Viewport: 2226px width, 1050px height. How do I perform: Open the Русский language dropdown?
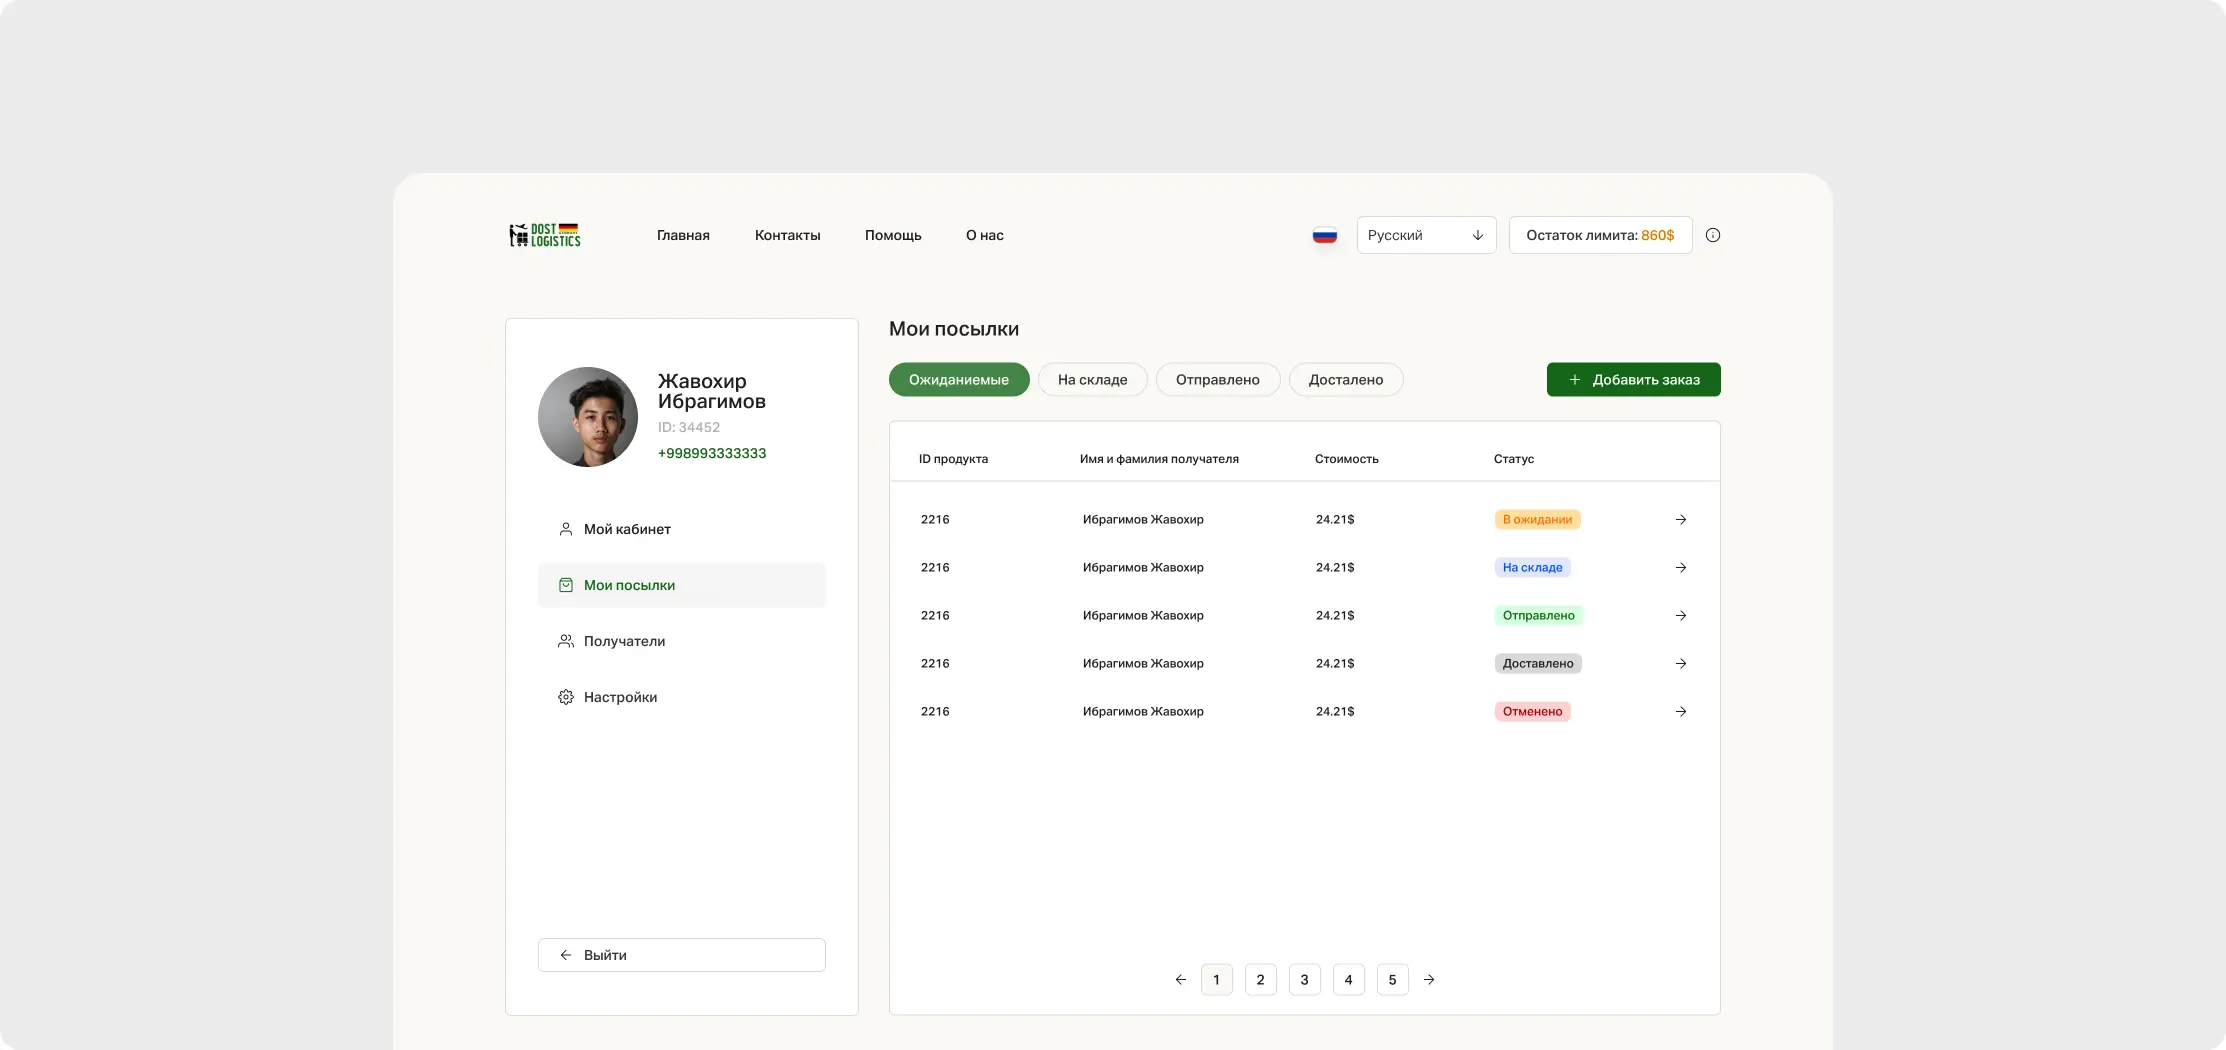pyautogui.click(x=1426, y=235)
